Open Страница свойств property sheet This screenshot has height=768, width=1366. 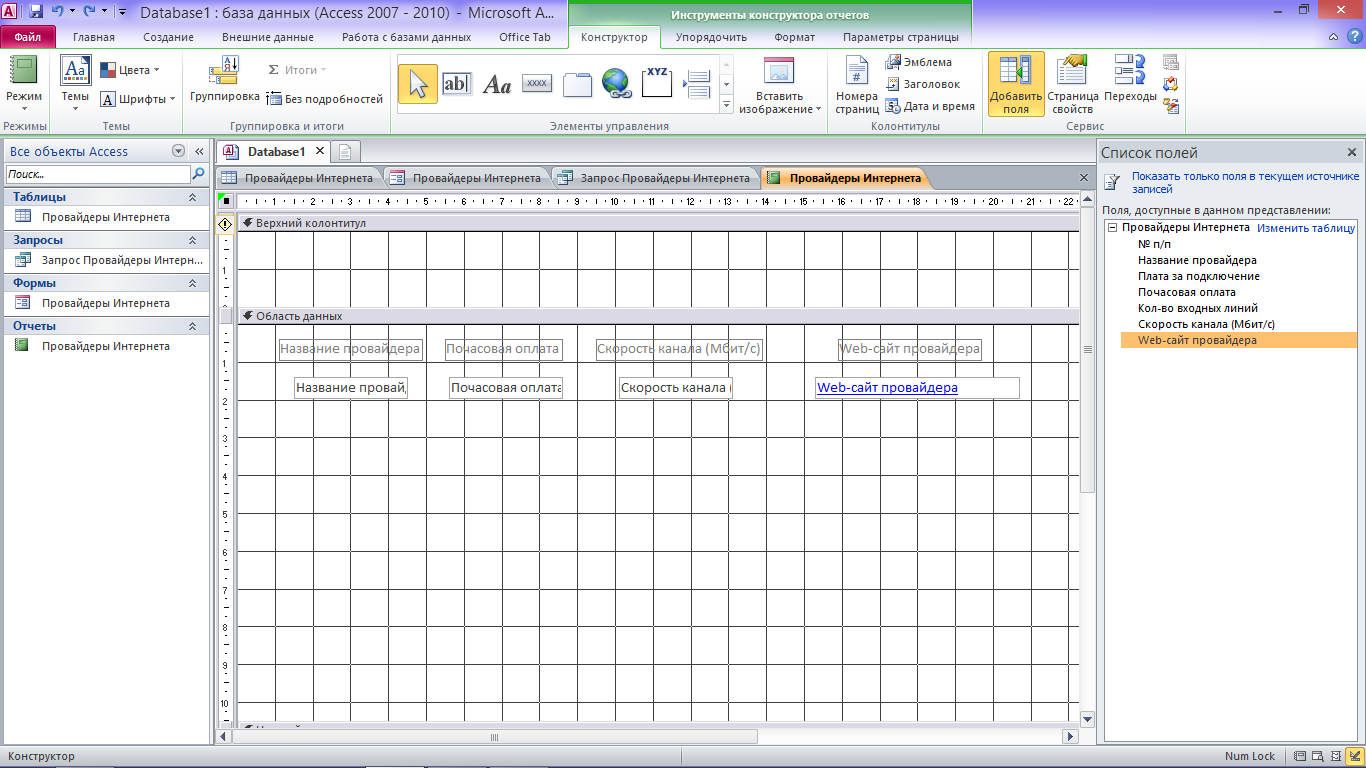1073,84
